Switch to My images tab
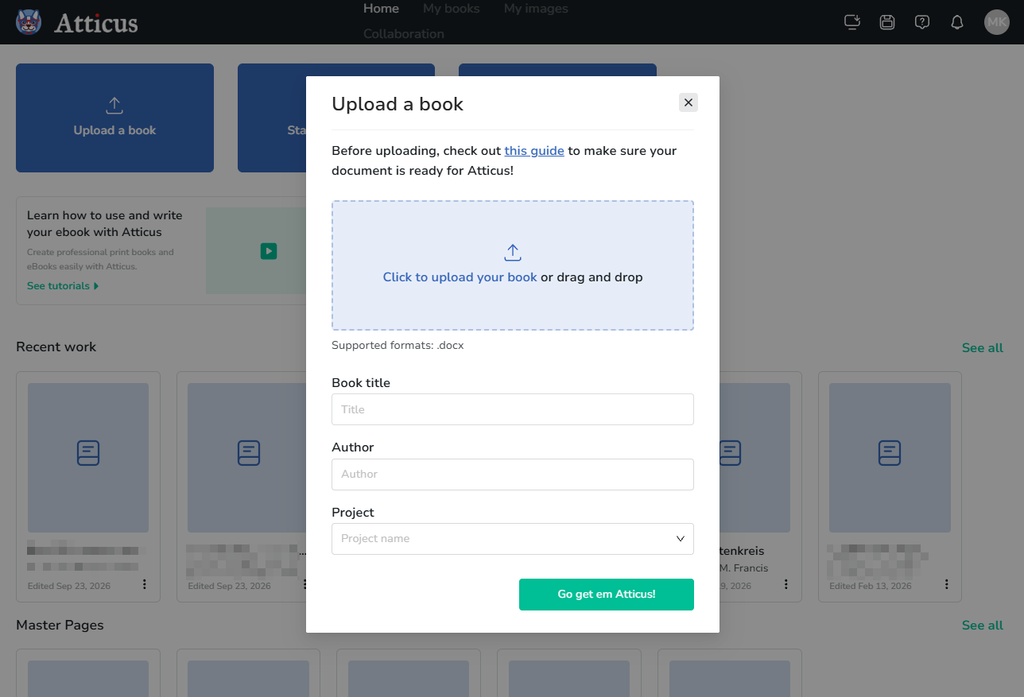The width and height of the screenshot is (1024, 697). pos(536,8)
